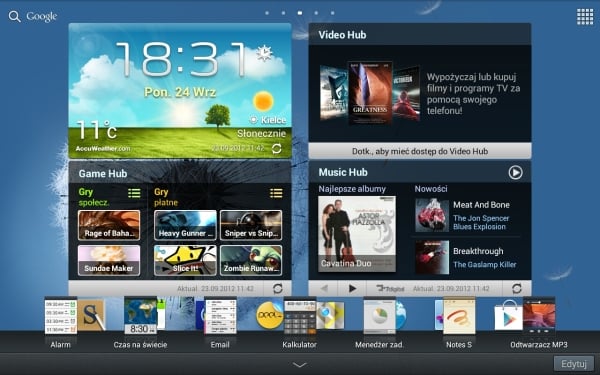Switch to the second home screen page dot
The image size is (600, 375).
(283, 13)
